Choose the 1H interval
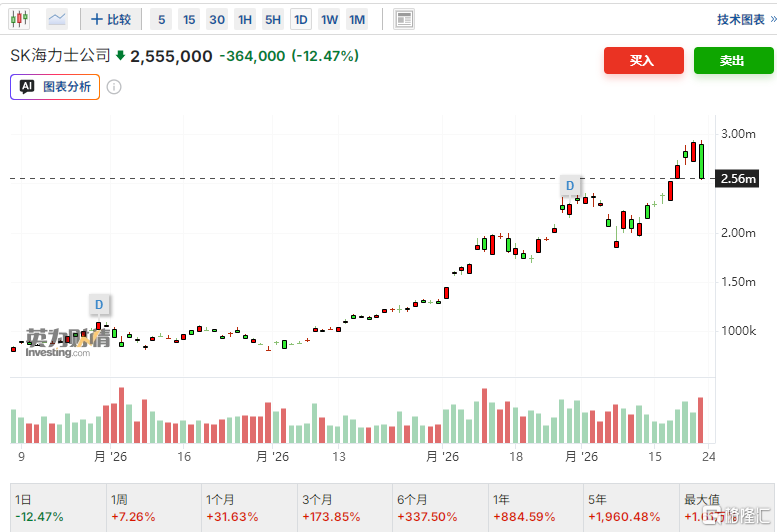 245,19
